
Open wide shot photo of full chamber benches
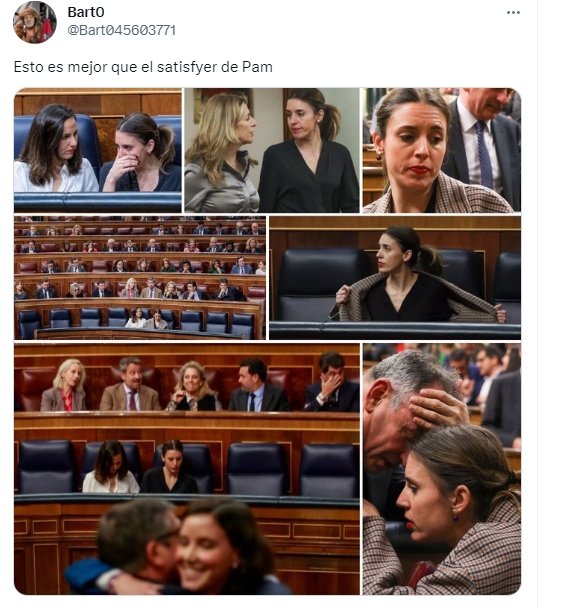click(140, 278)
